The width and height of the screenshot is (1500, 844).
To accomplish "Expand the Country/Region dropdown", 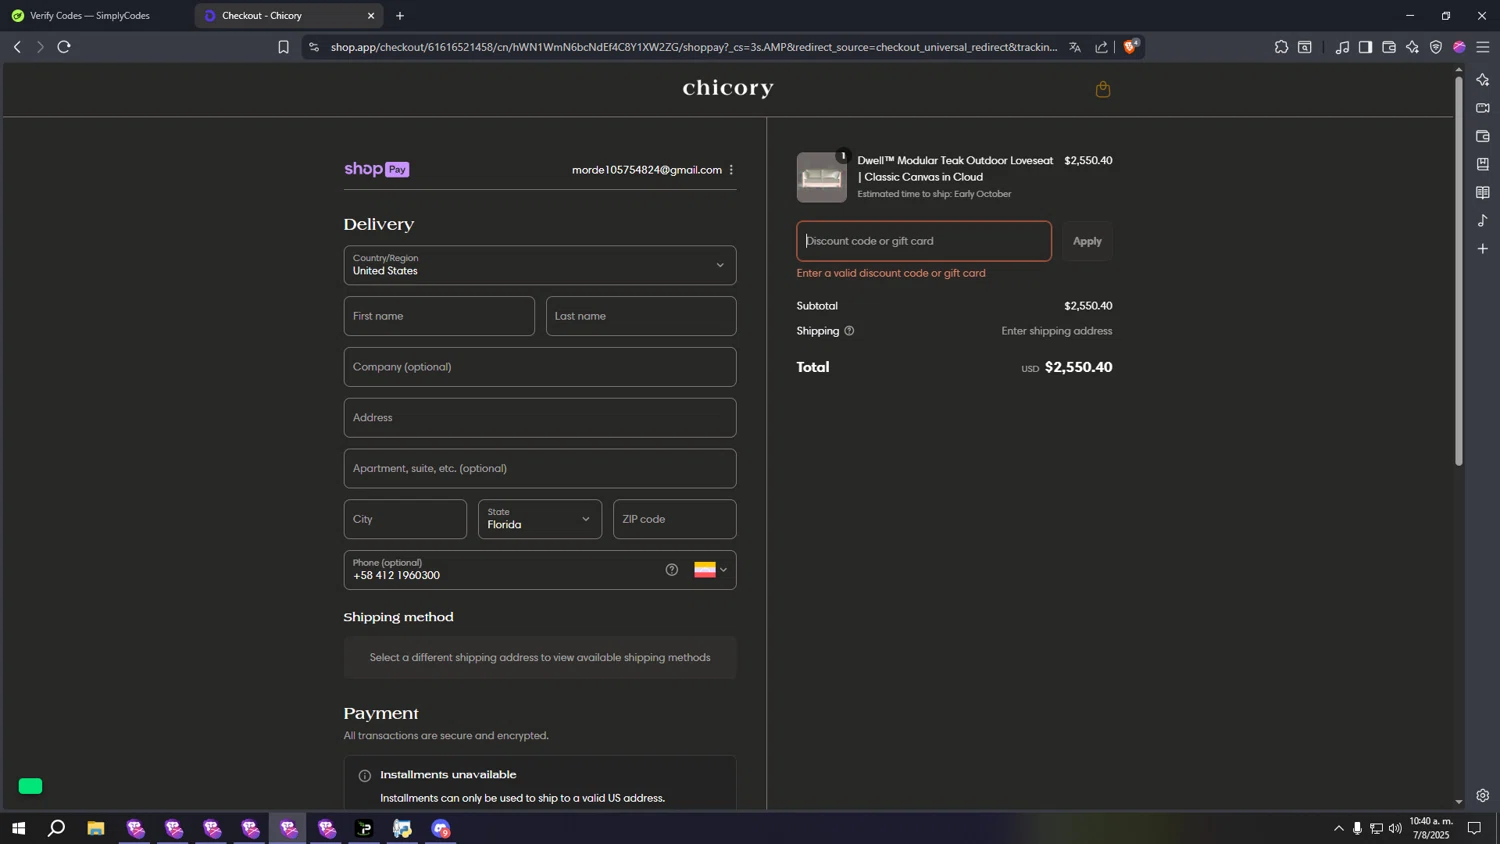I will pos(540,265).
